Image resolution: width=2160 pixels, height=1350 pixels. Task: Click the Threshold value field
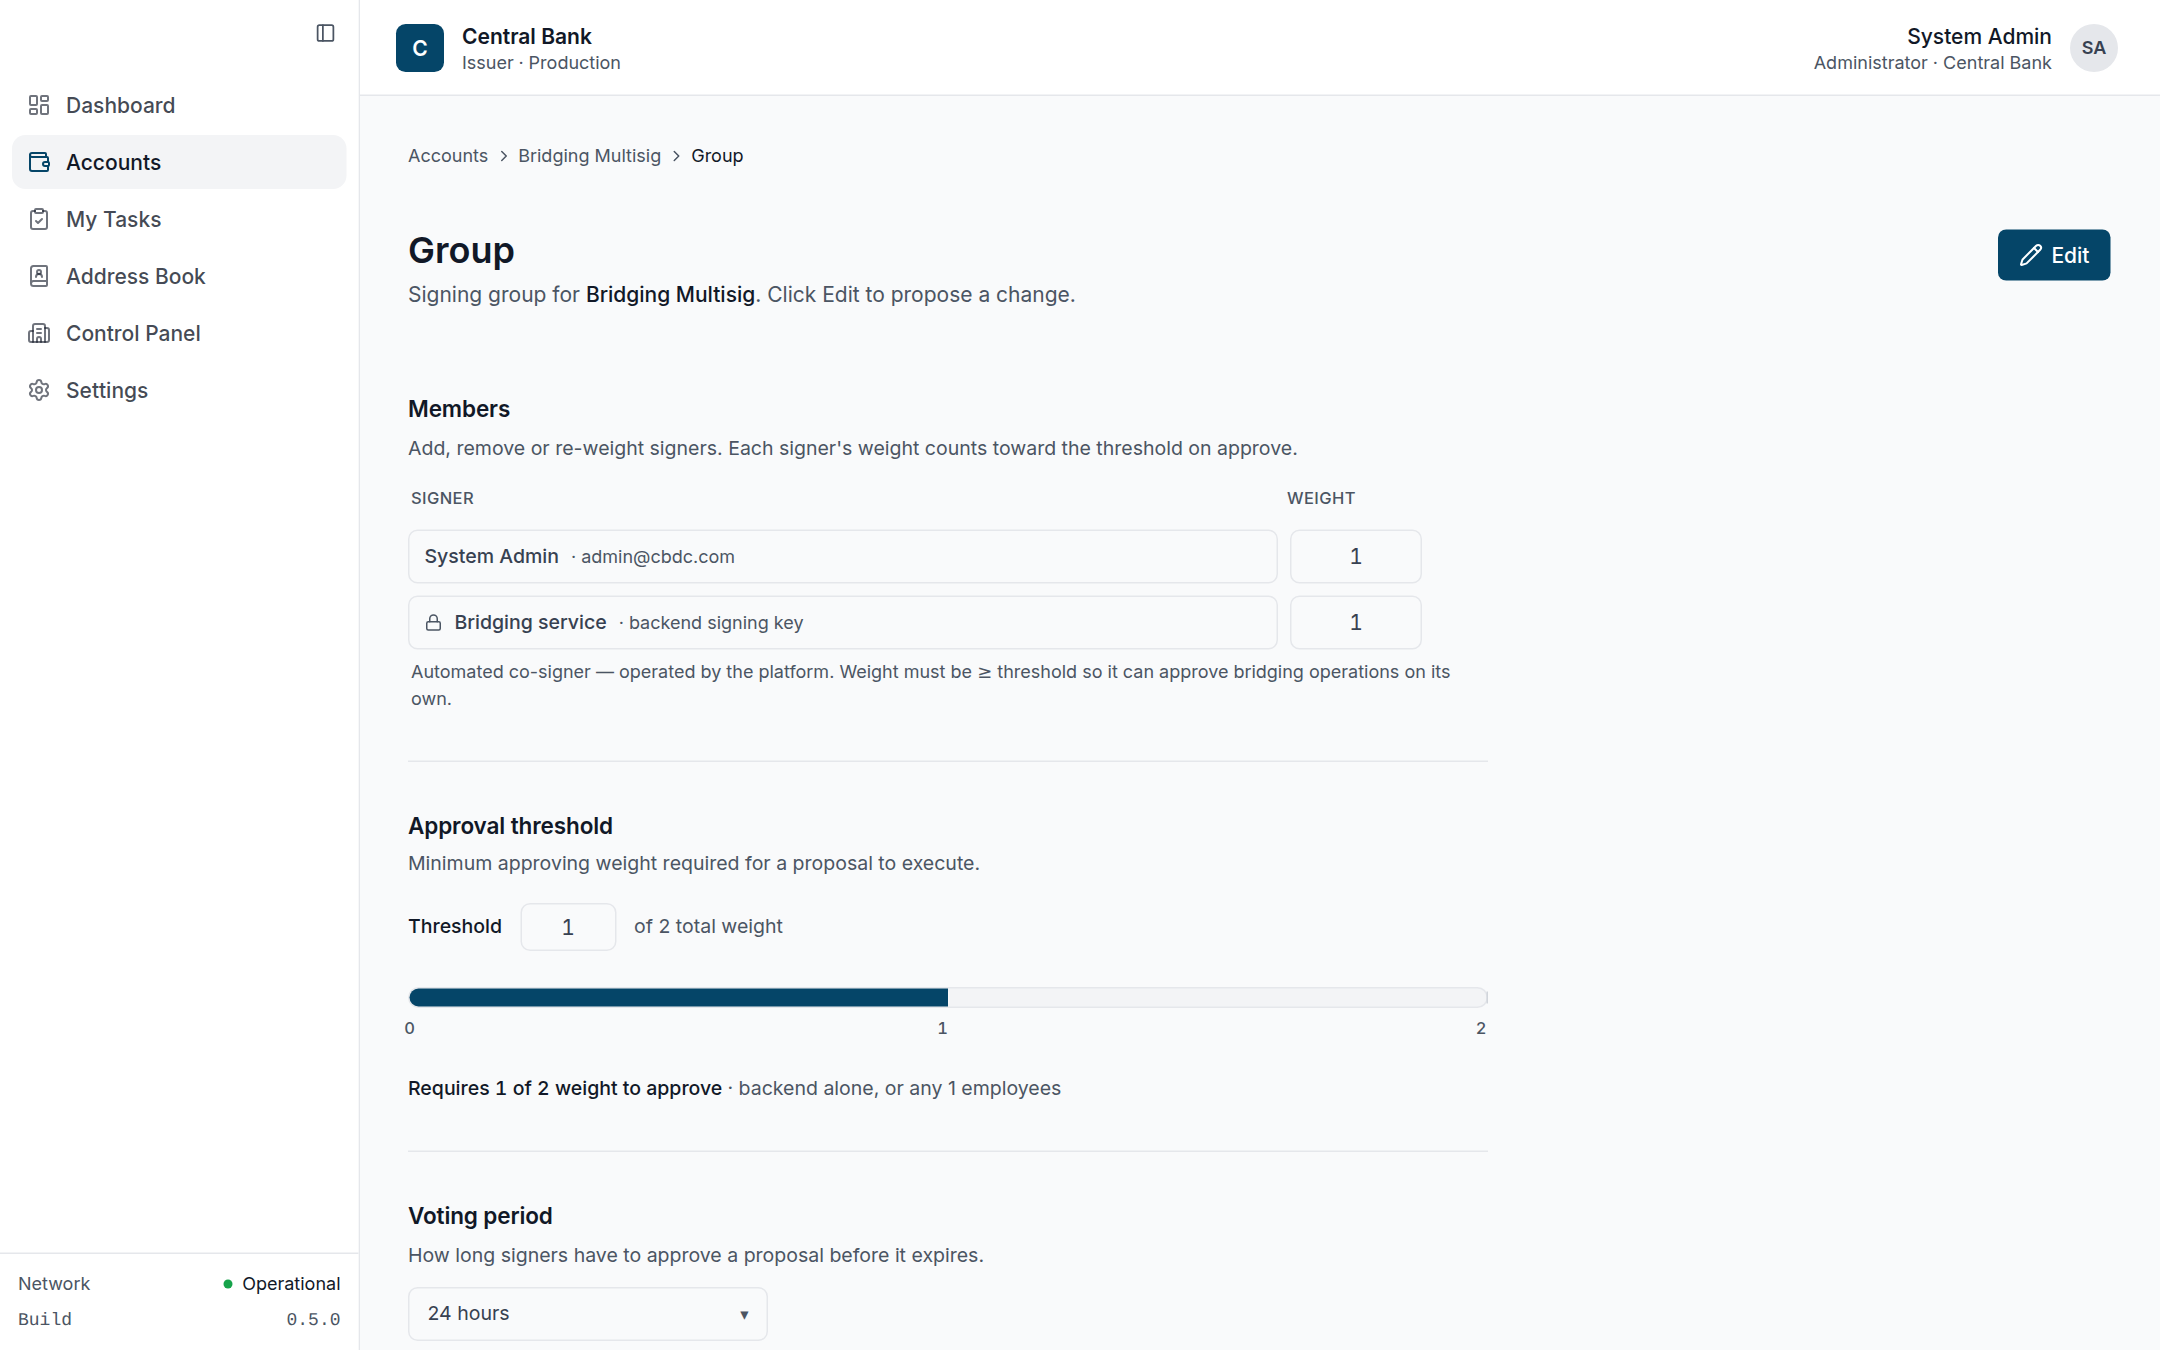(x=568, y=927)
